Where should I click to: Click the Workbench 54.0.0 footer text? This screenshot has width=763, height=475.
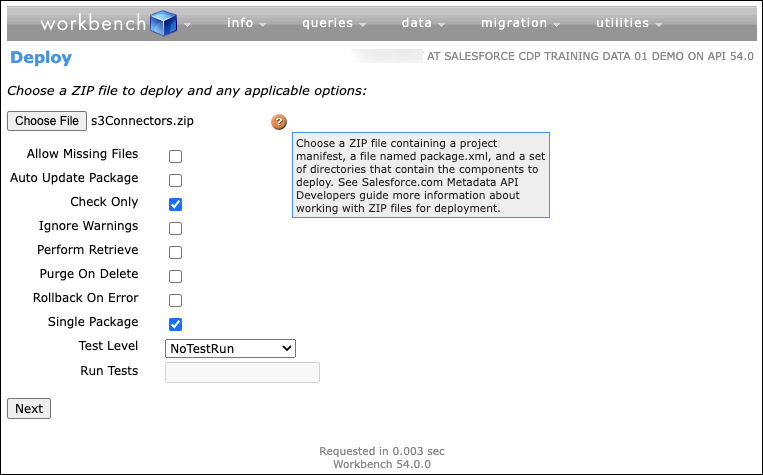pyautogui.click(x=382, y=464)
